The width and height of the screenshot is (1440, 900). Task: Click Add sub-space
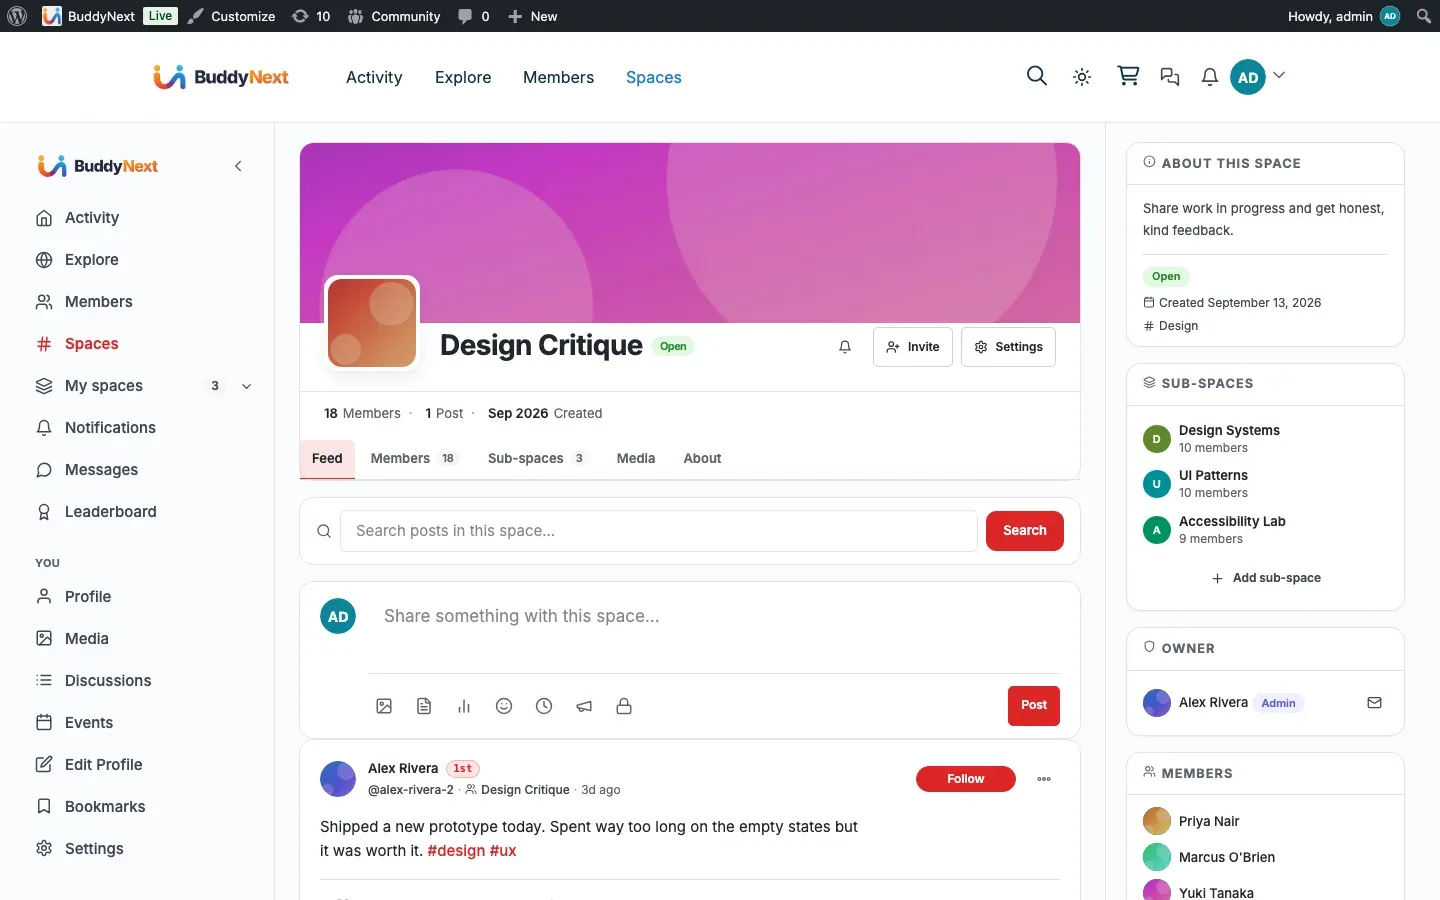tap(1266, 578)
